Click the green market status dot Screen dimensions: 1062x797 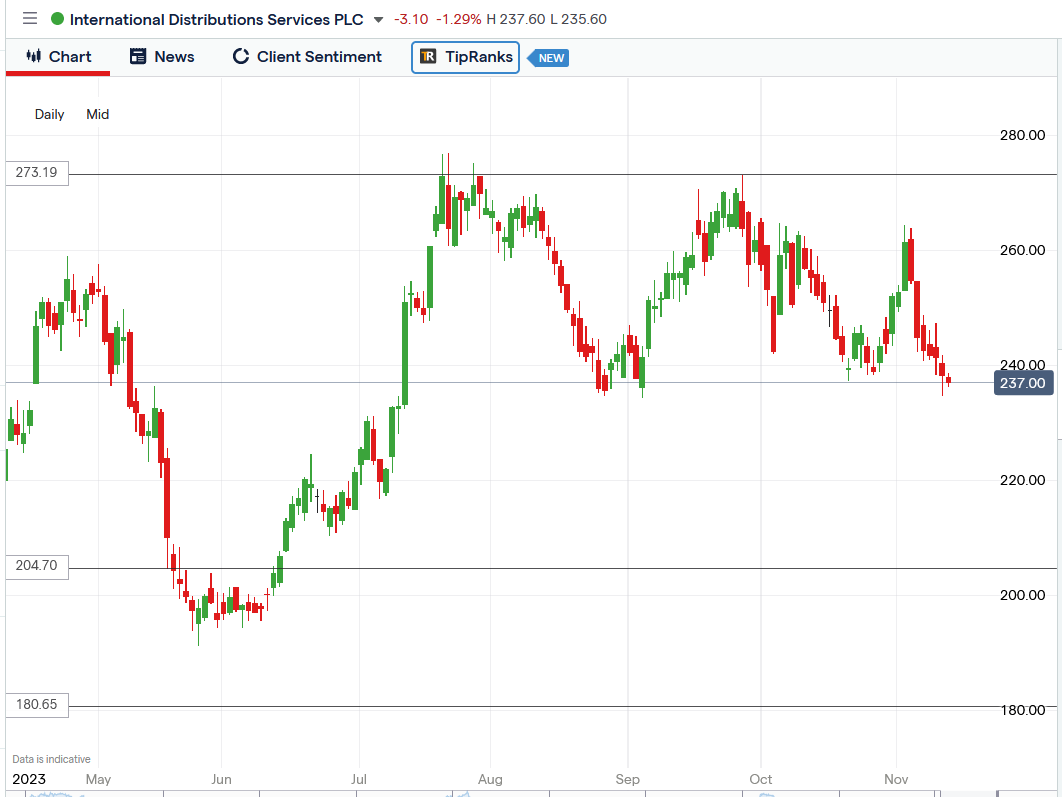pos(58,19)
